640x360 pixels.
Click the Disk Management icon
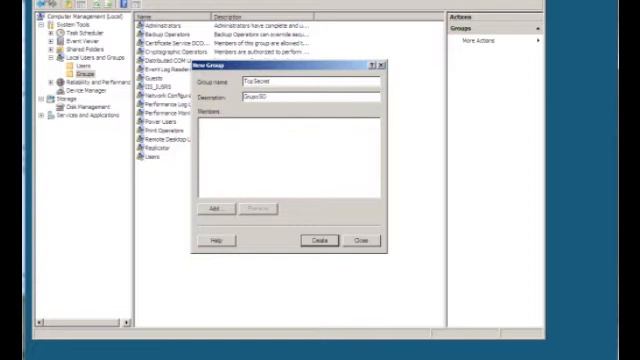[x=60, y=107]
